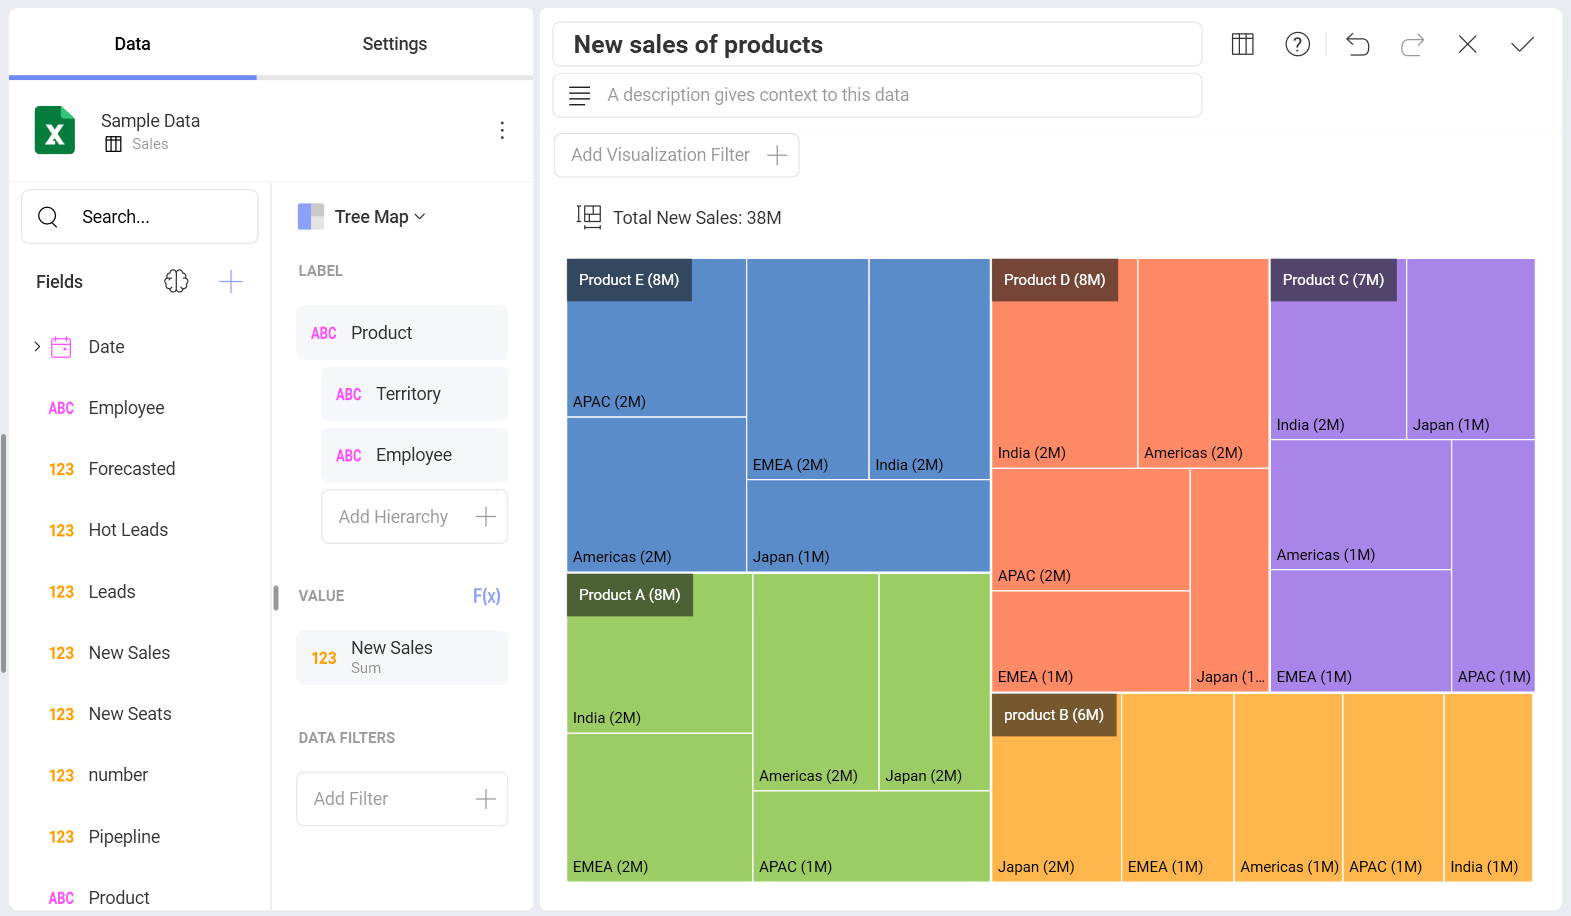The image size is (1571, 916).
Task: Open the New Sales Sum value field
Action: click(402, 657)
